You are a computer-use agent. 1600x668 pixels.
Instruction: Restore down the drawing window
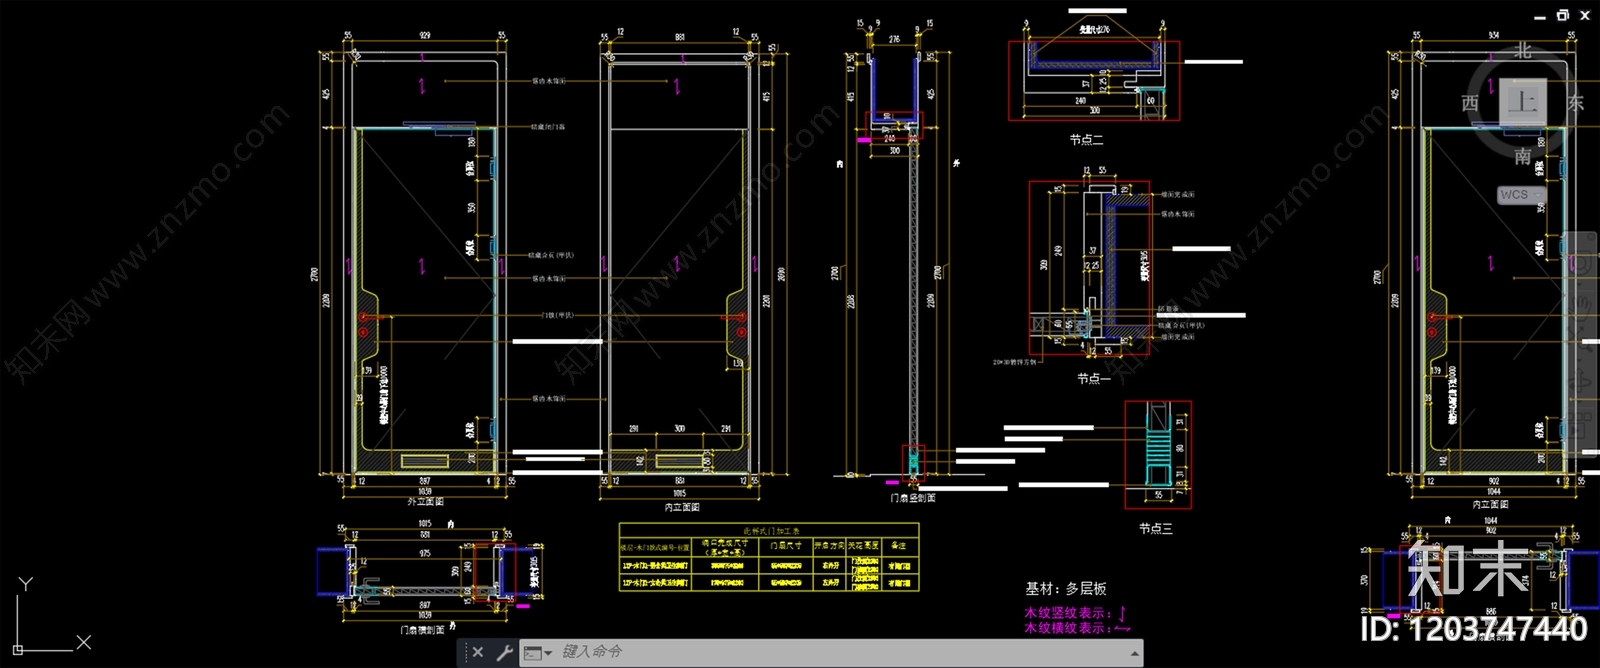[x=1562, y=15]
